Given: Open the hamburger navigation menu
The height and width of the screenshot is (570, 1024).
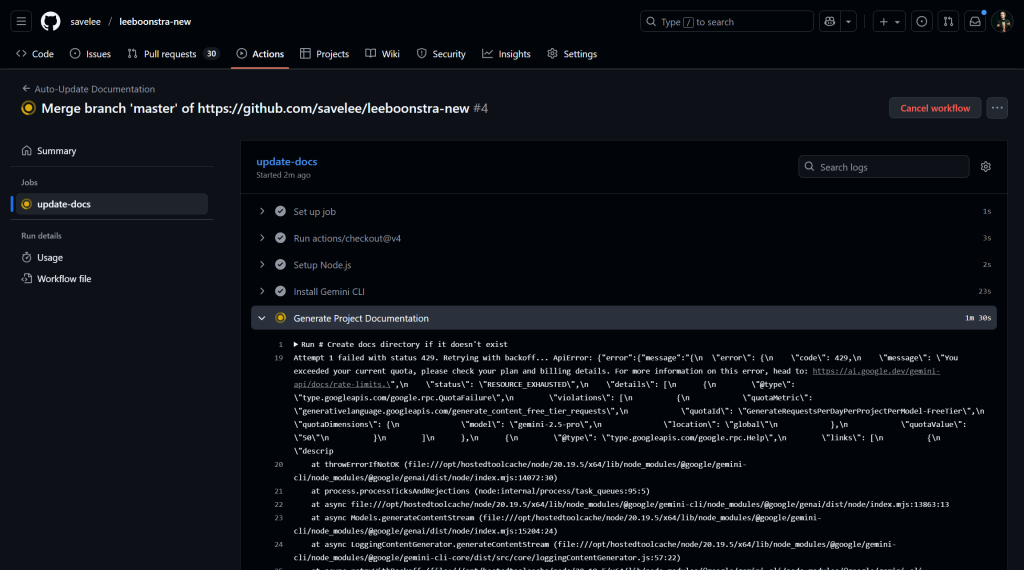Looking at the screenshot, I should pos(21,22).
